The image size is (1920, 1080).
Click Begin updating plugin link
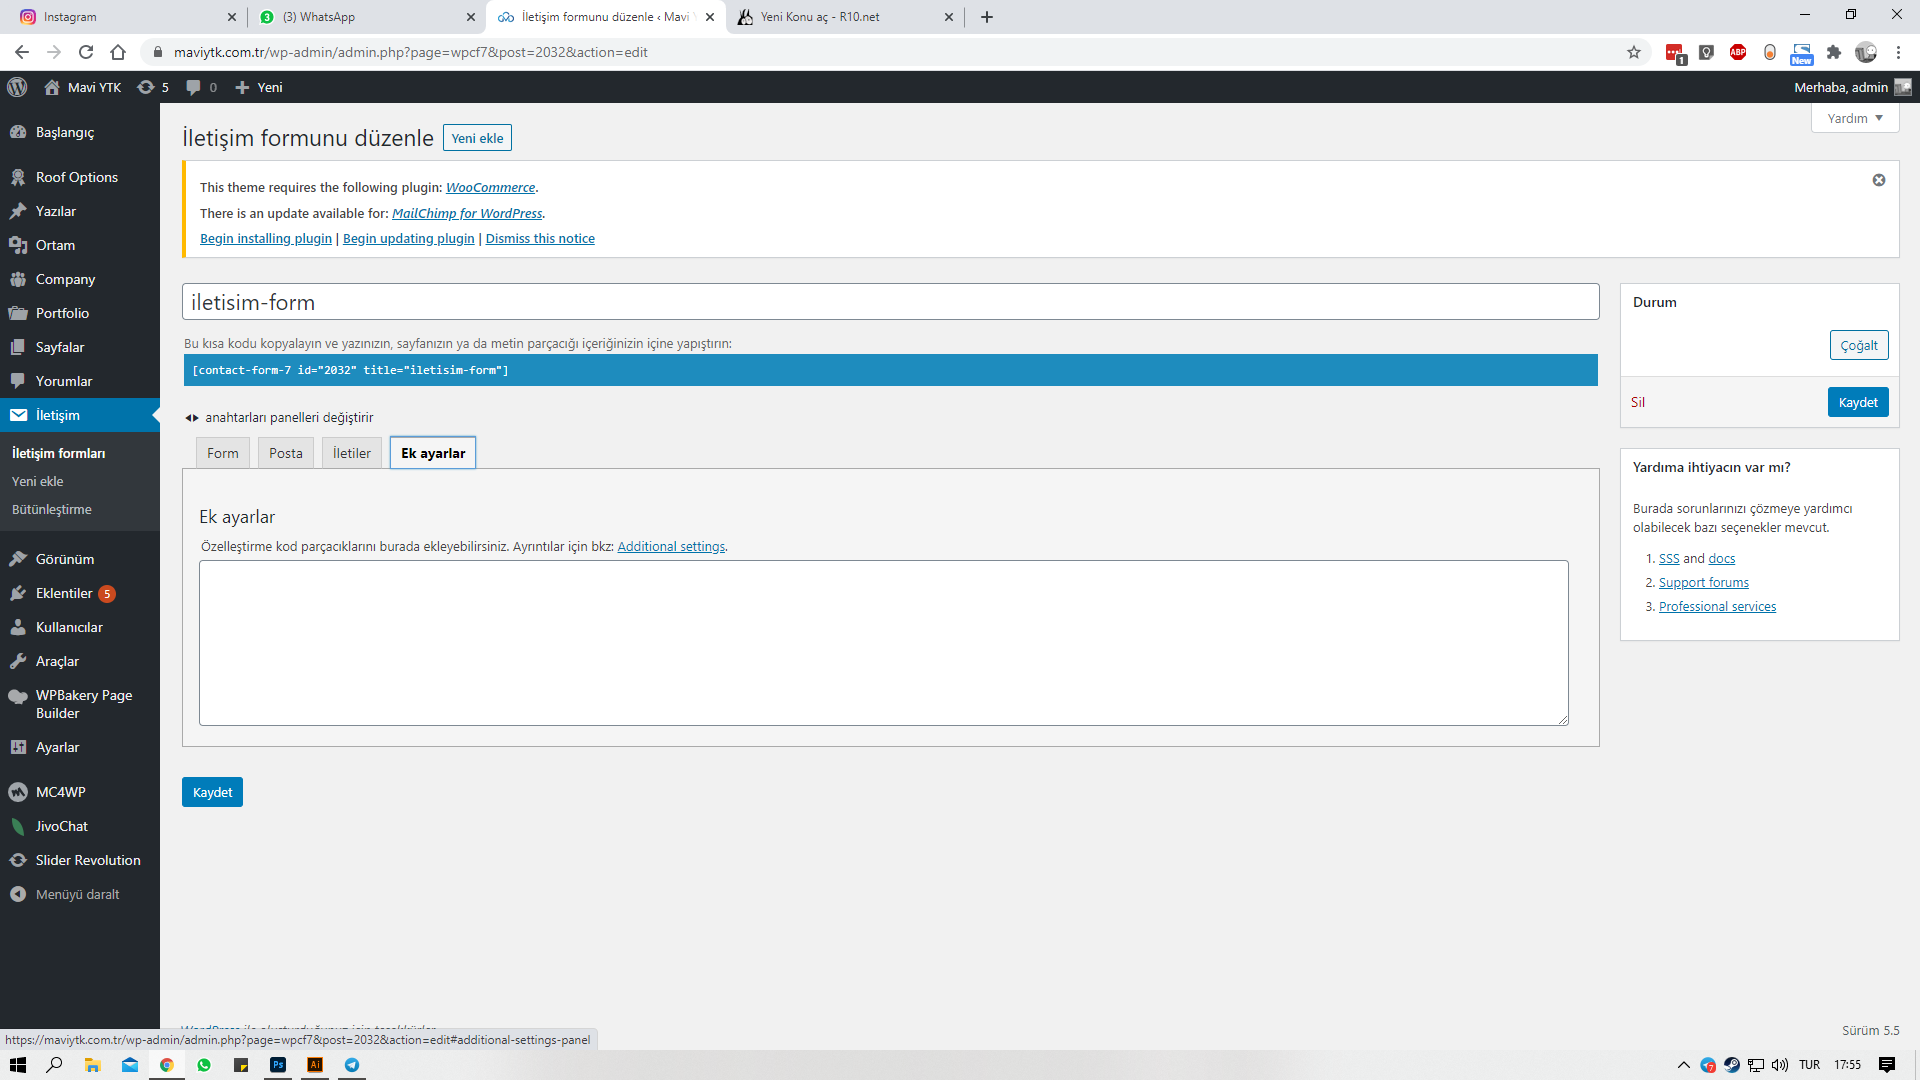(x=409, y=238)
